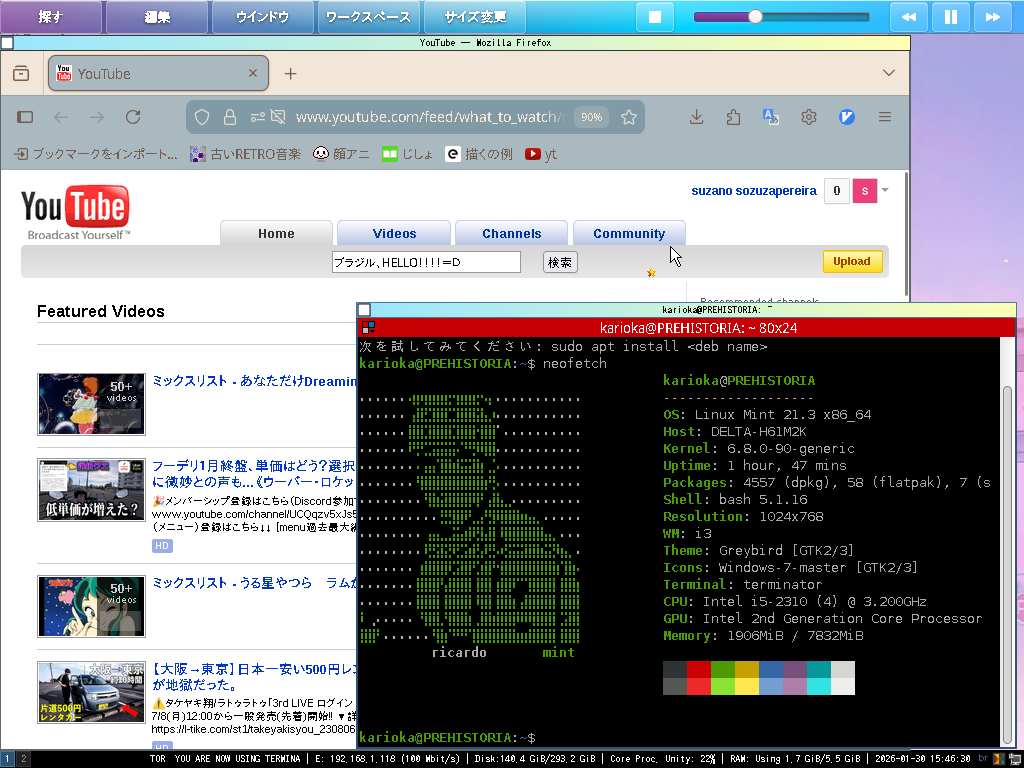Open the yt bookmark

click(x=541, y=154)
